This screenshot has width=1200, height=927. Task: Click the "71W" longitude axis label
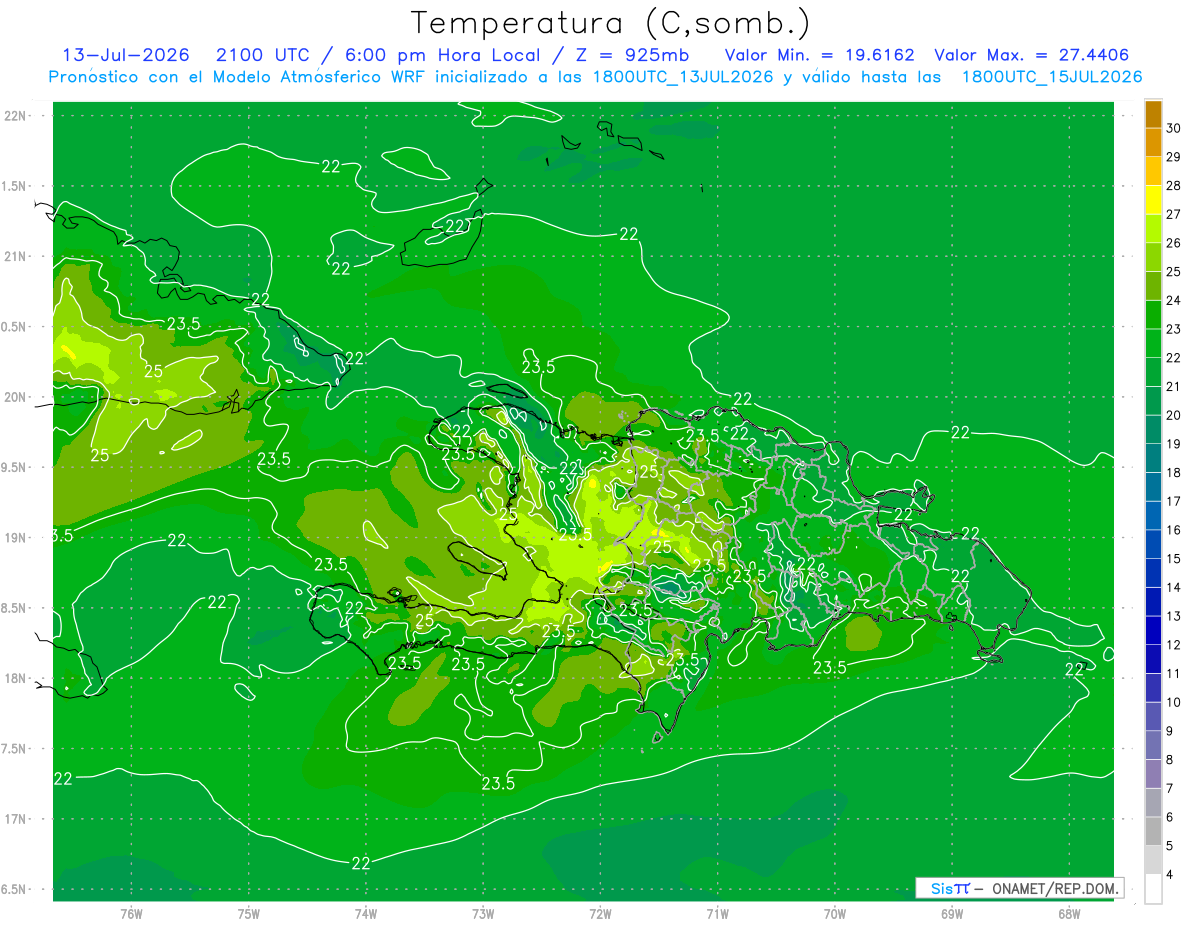click(717, 914)
